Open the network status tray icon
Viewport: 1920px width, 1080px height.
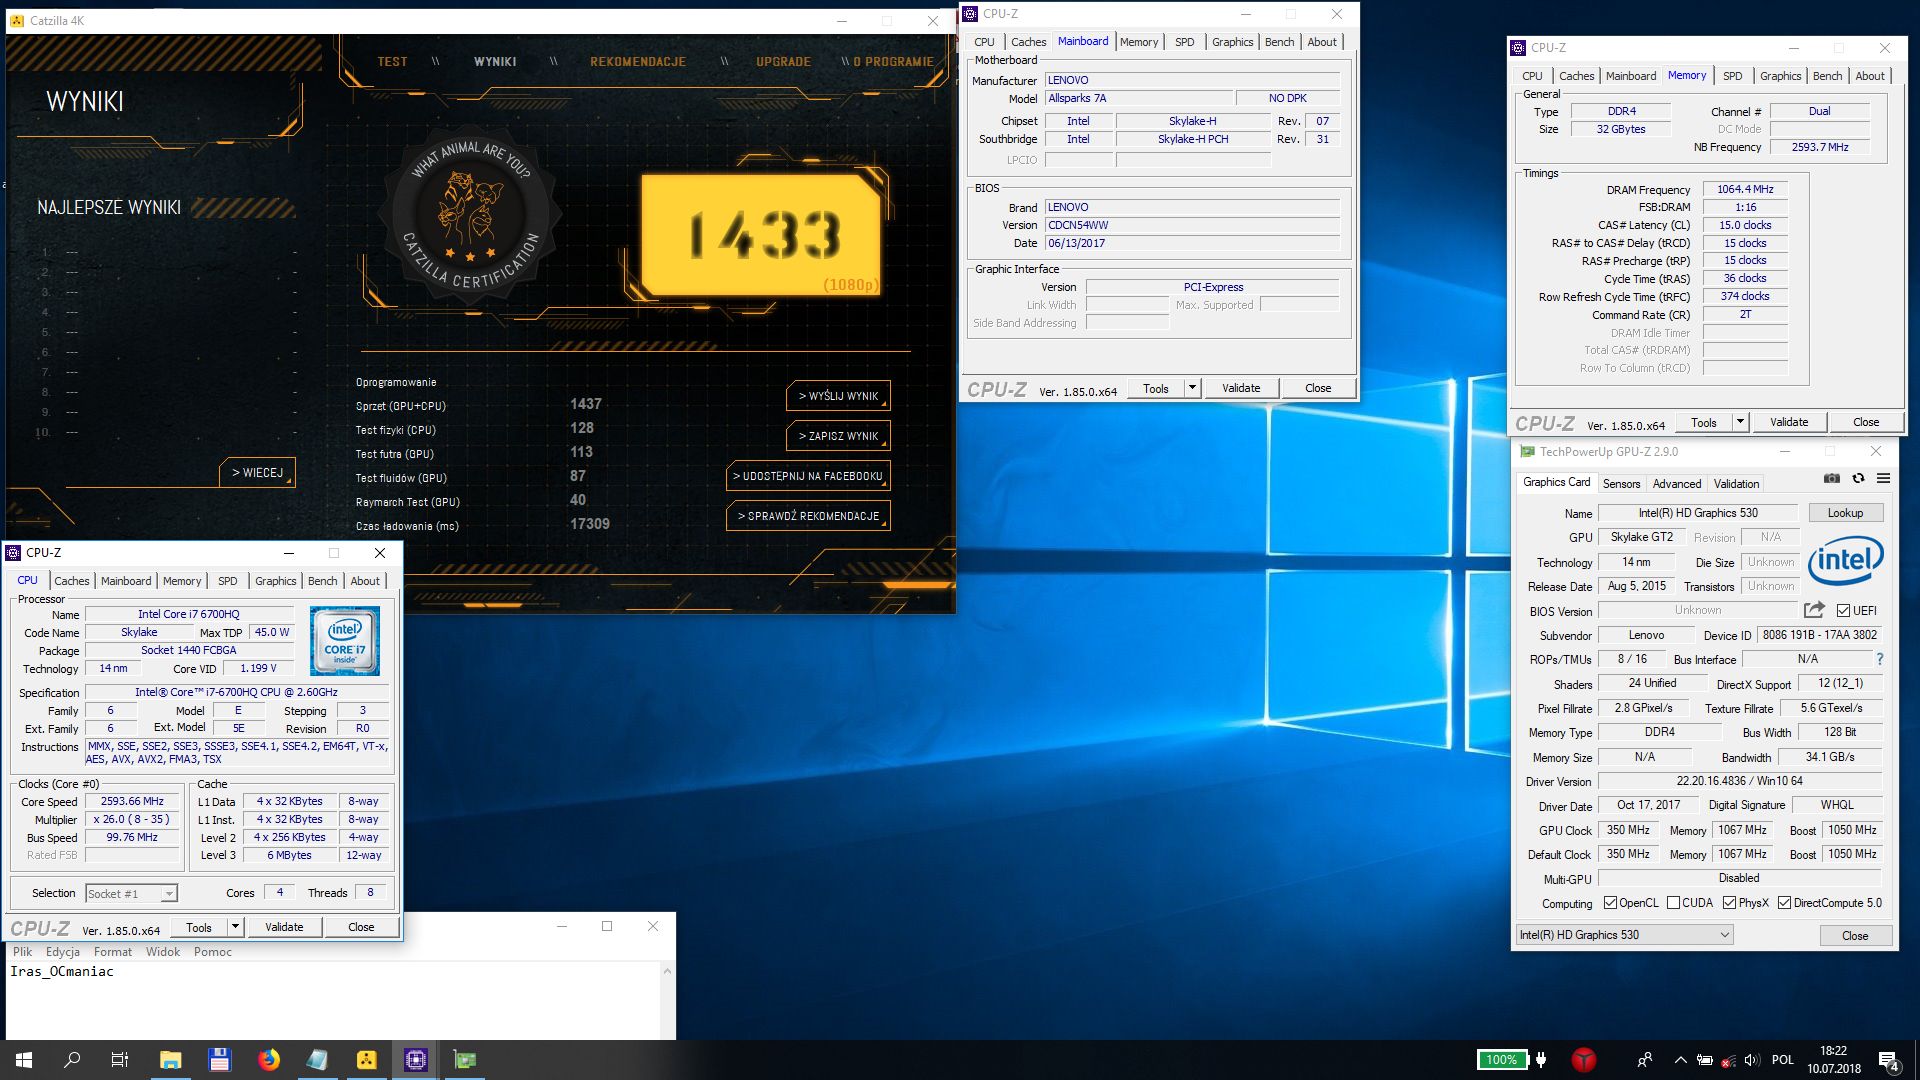[1729, 1060]
